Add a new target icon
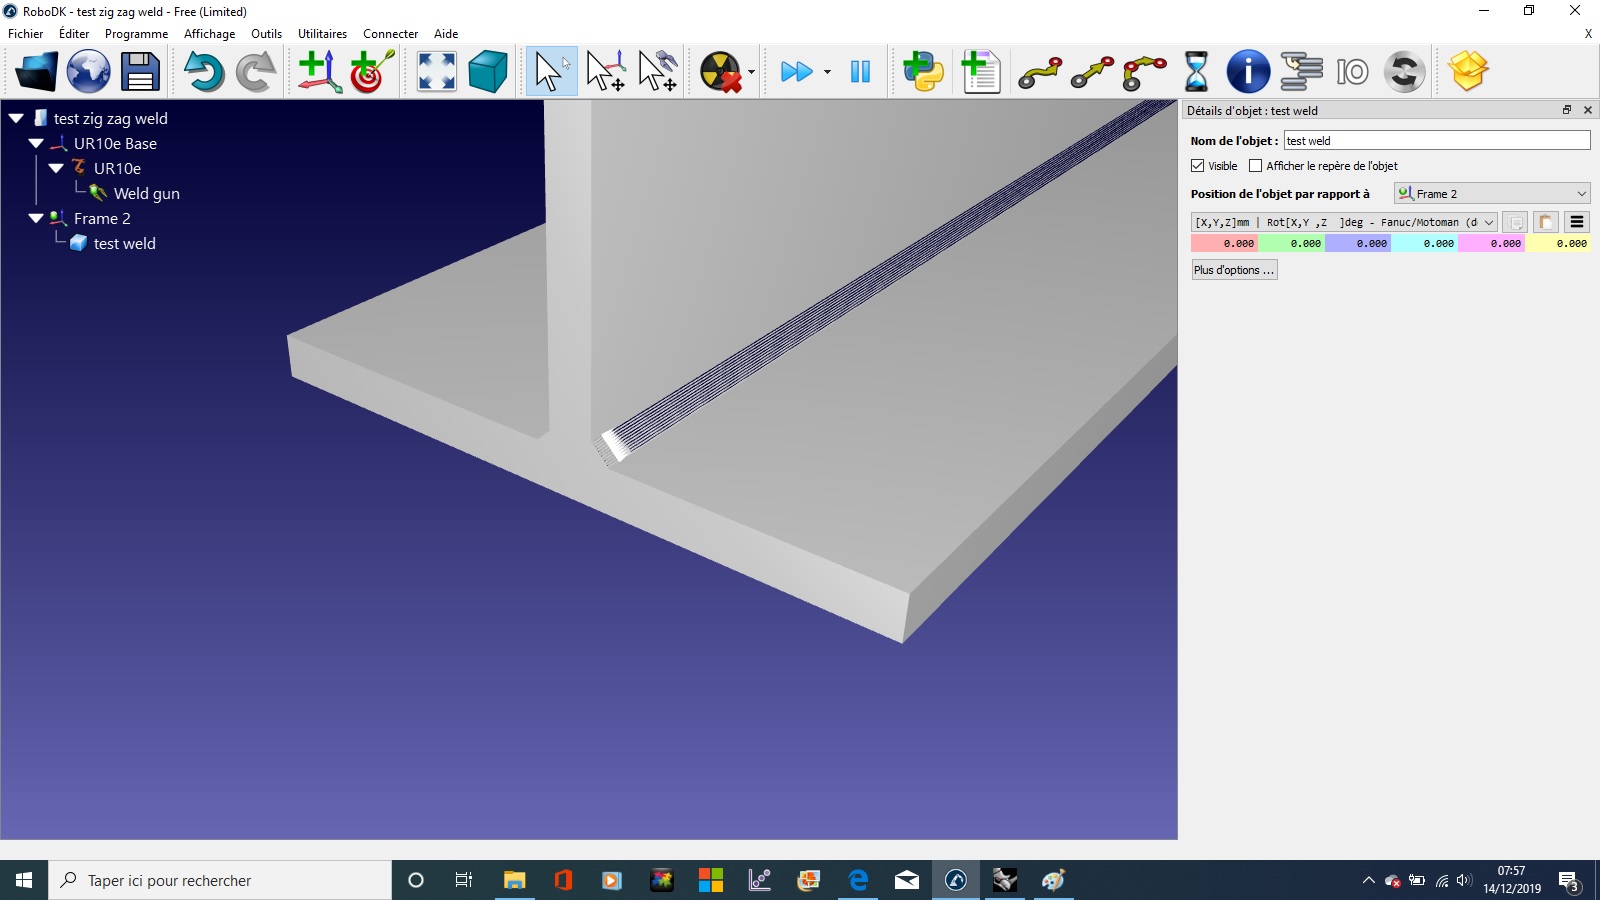Image resolution: width=1600 pixels, height=900 pixels. (x=371, y=71)
